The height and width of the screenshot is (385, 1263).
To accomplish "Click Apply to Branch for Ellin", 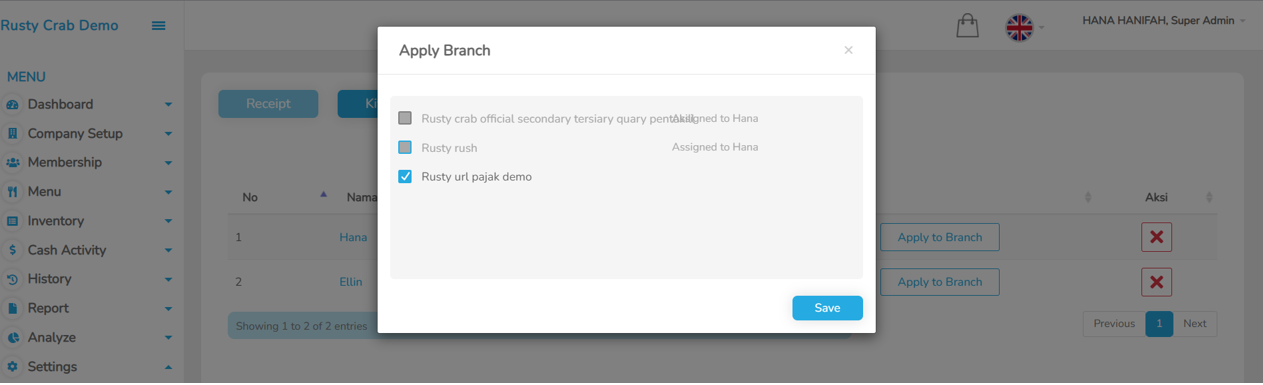I will pyautogui.click(x=939, y=282).
